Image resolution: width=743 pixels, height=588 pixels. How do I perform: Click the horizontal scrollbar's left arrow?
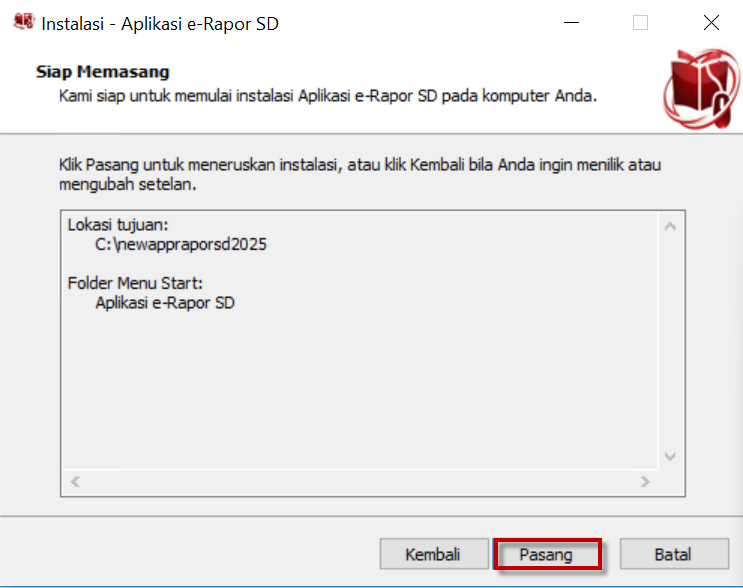[75, 481]
